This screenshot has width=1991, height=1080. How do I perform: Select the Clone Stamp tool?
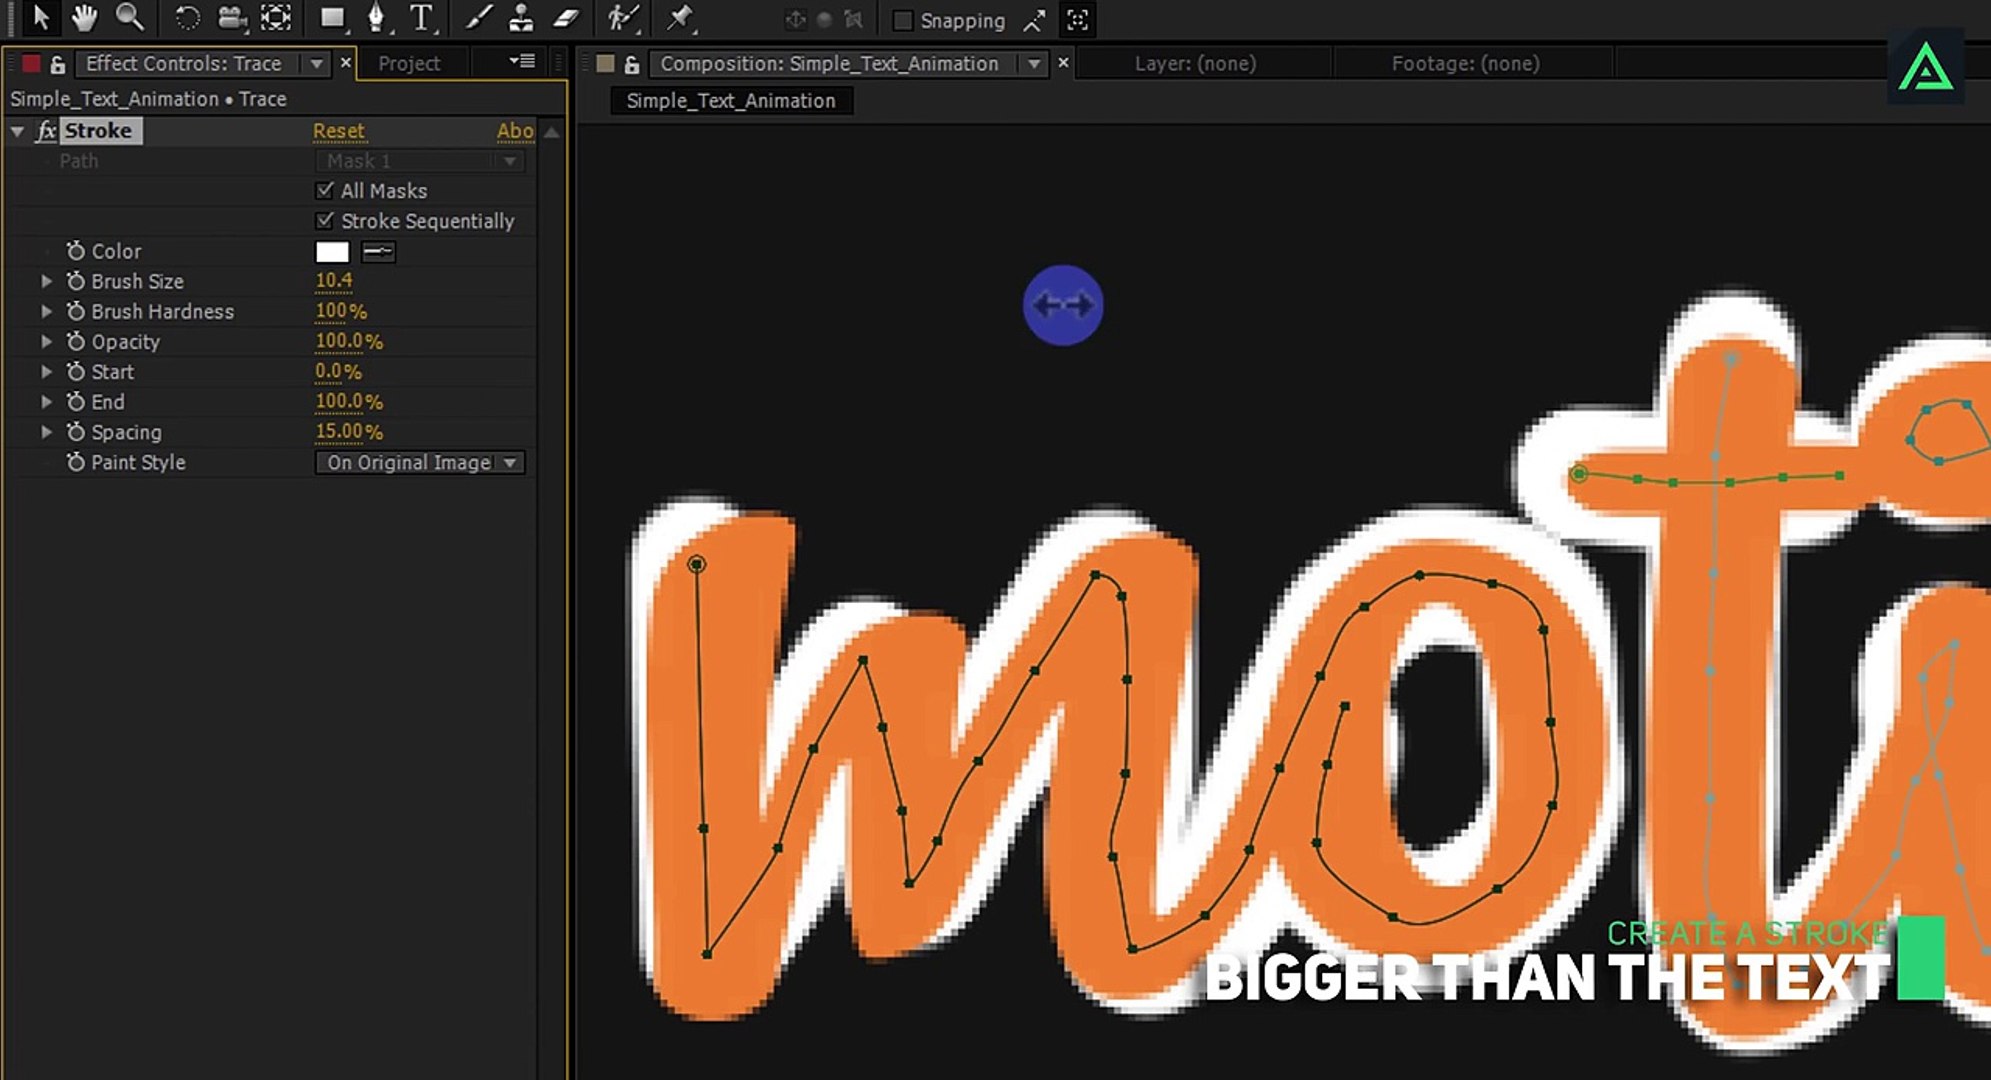[x=521, y=17]
